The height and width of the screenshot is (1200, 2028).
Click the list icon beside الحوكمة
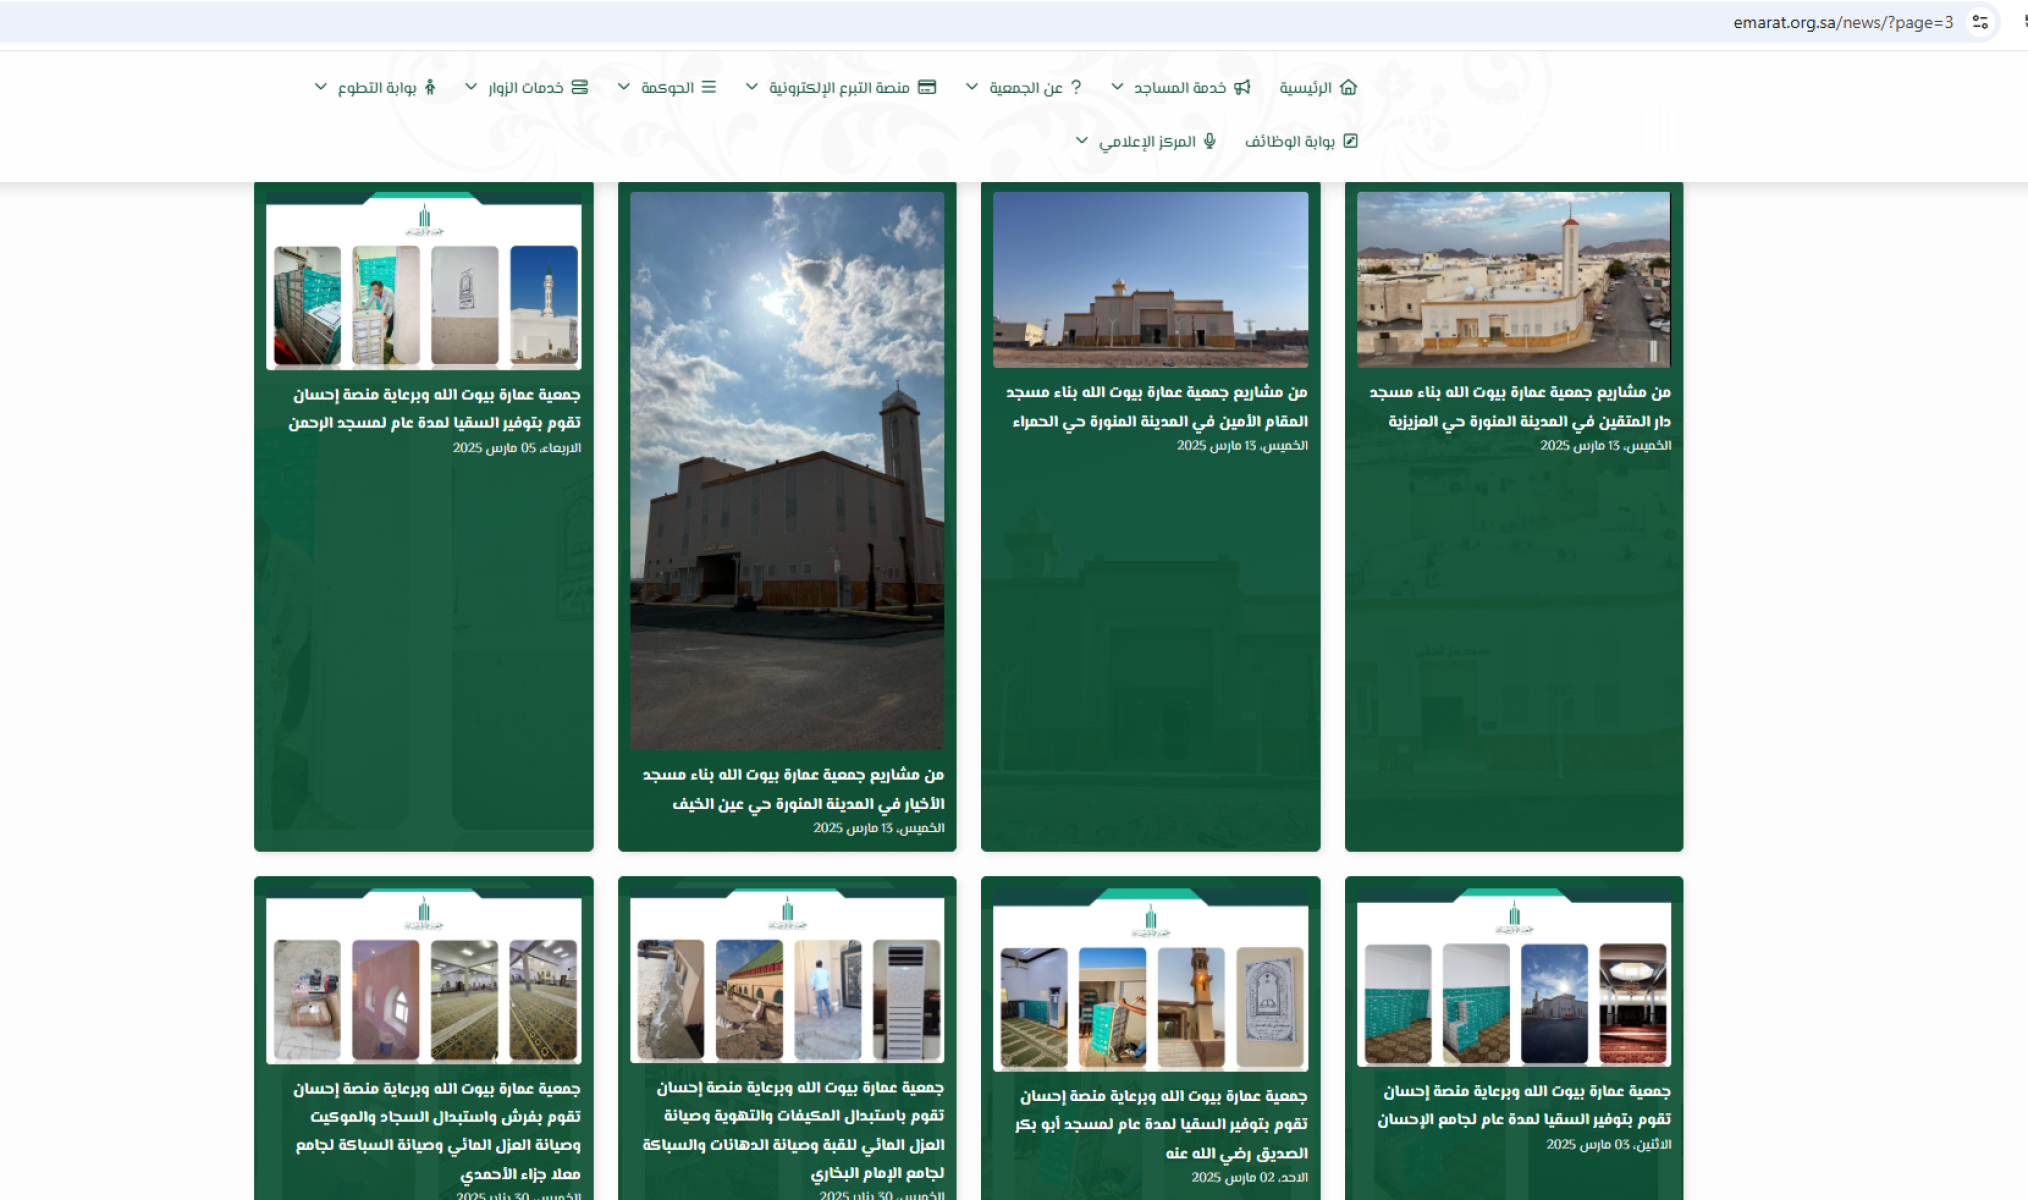click(708, 87)
